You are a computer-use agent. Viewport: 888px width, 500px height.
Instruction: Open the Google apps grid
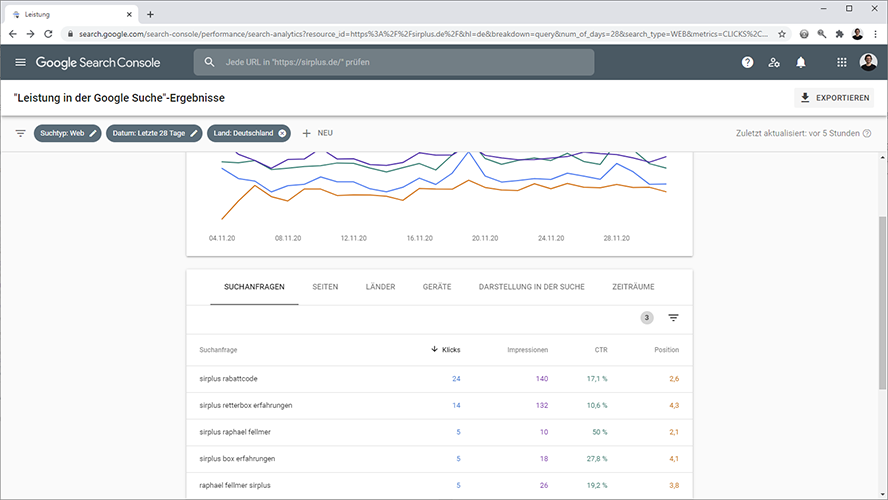[842, 62]
